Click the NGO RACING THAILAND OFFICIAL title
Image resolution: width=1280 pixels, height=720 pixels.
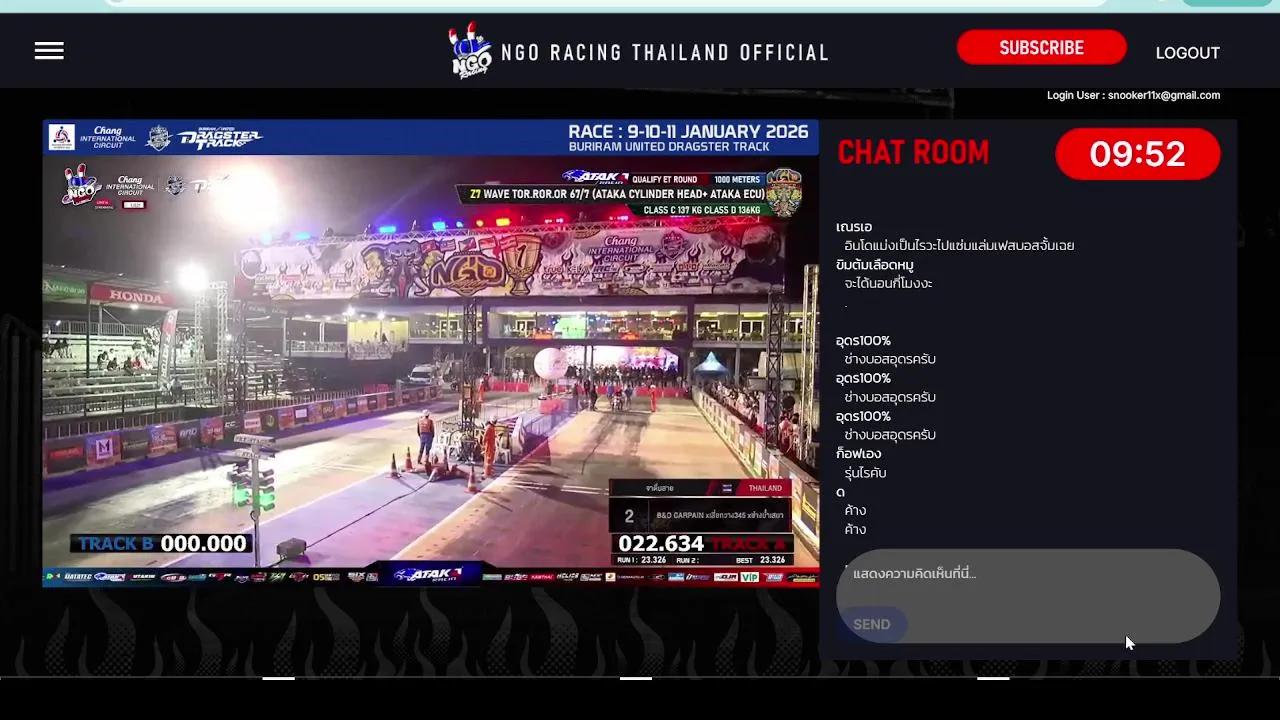[x=665, y=53]
